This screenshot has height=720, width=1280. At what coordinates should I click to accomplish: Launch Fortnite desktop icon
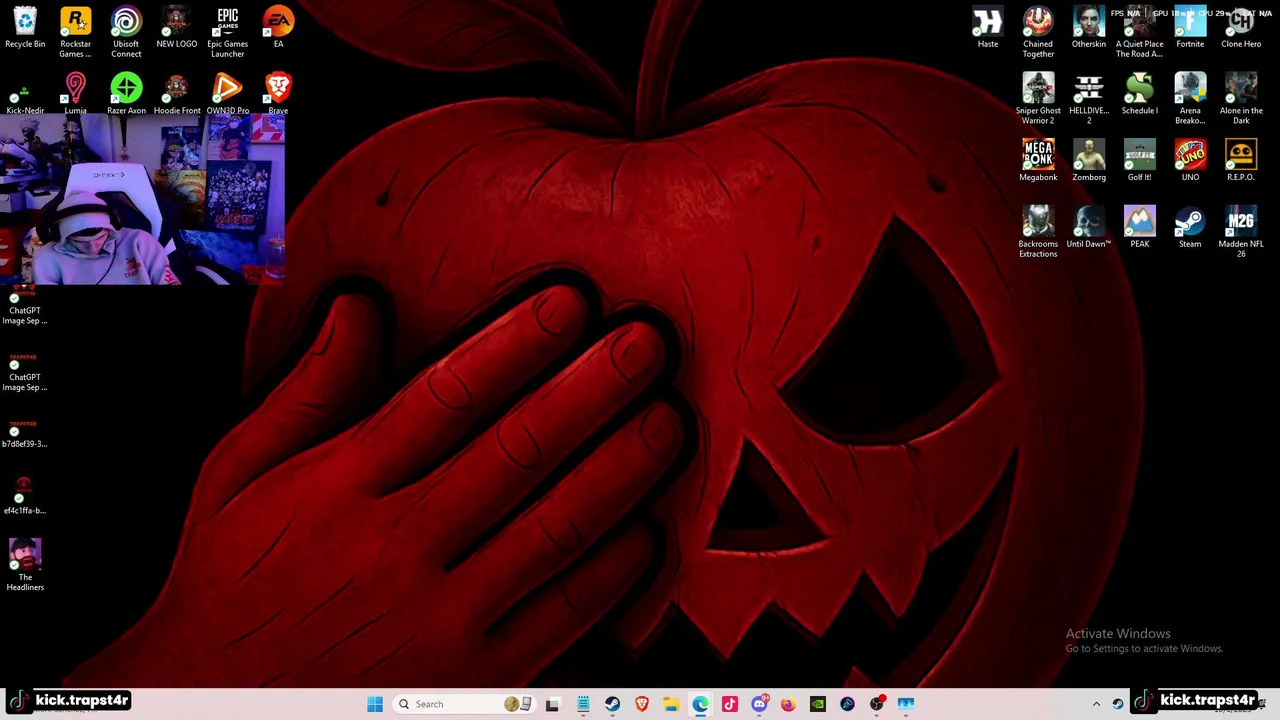coord(1190,28)
